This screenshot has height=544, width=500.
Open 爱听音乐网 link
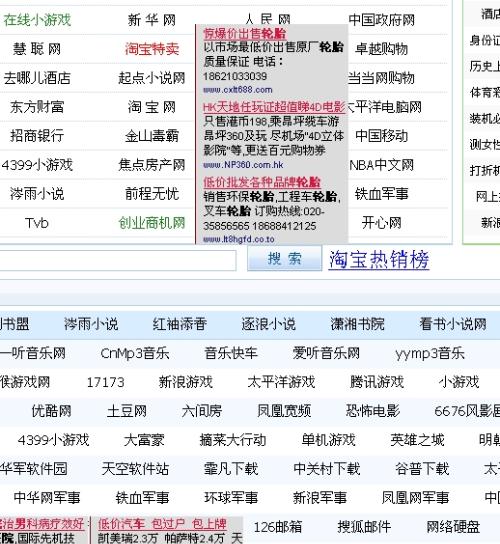pos(326,353)
